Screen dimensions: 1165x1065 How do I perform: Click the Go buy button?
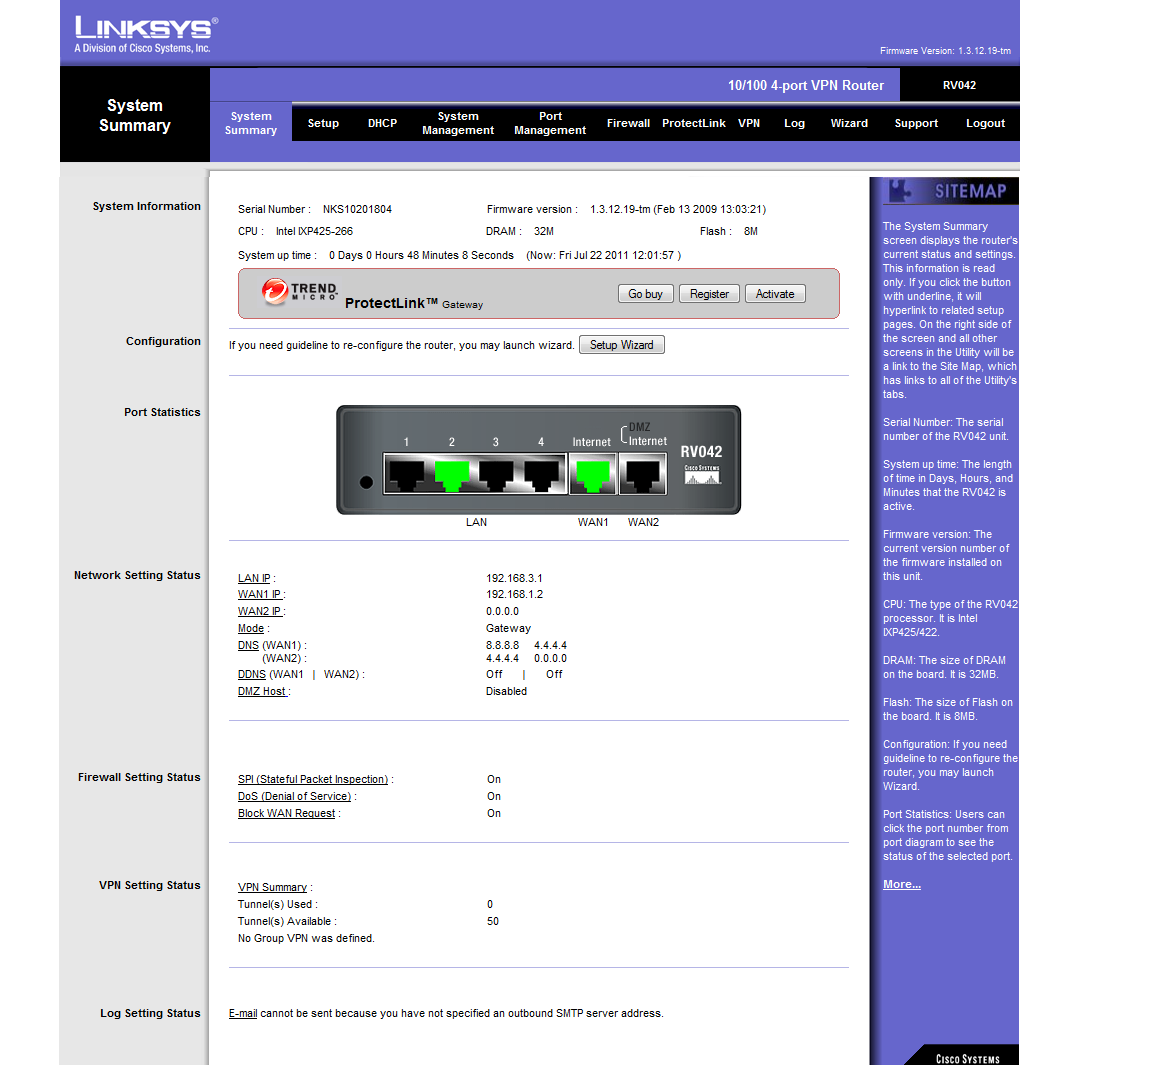(x=646, y=294)
